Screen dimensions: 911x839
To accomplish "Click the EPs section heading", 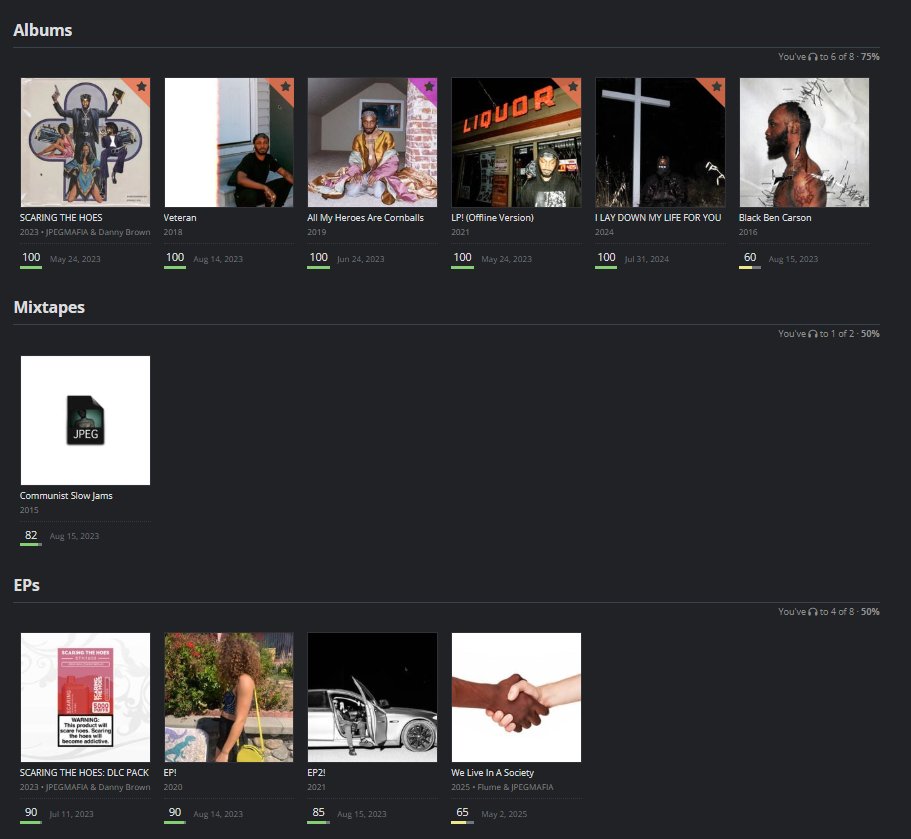I will [x=27, y=585].
